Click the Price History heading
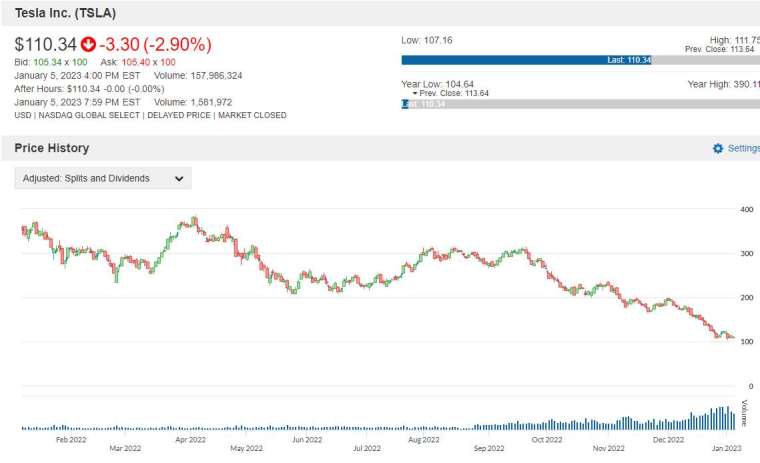The image size is (760, 463). tap(52, 148)
